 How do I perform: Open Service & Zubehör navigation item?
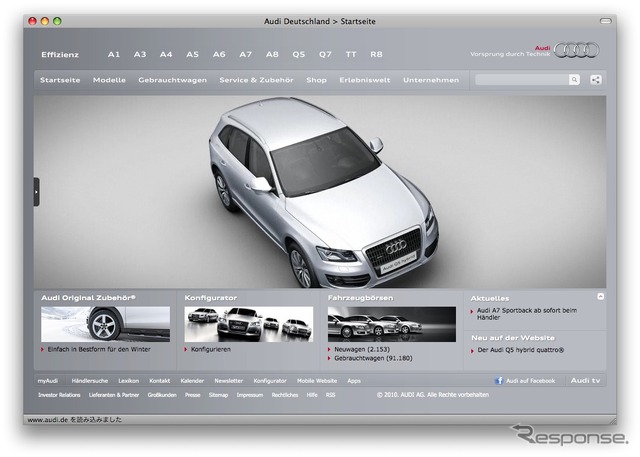[x=256, y=80]
